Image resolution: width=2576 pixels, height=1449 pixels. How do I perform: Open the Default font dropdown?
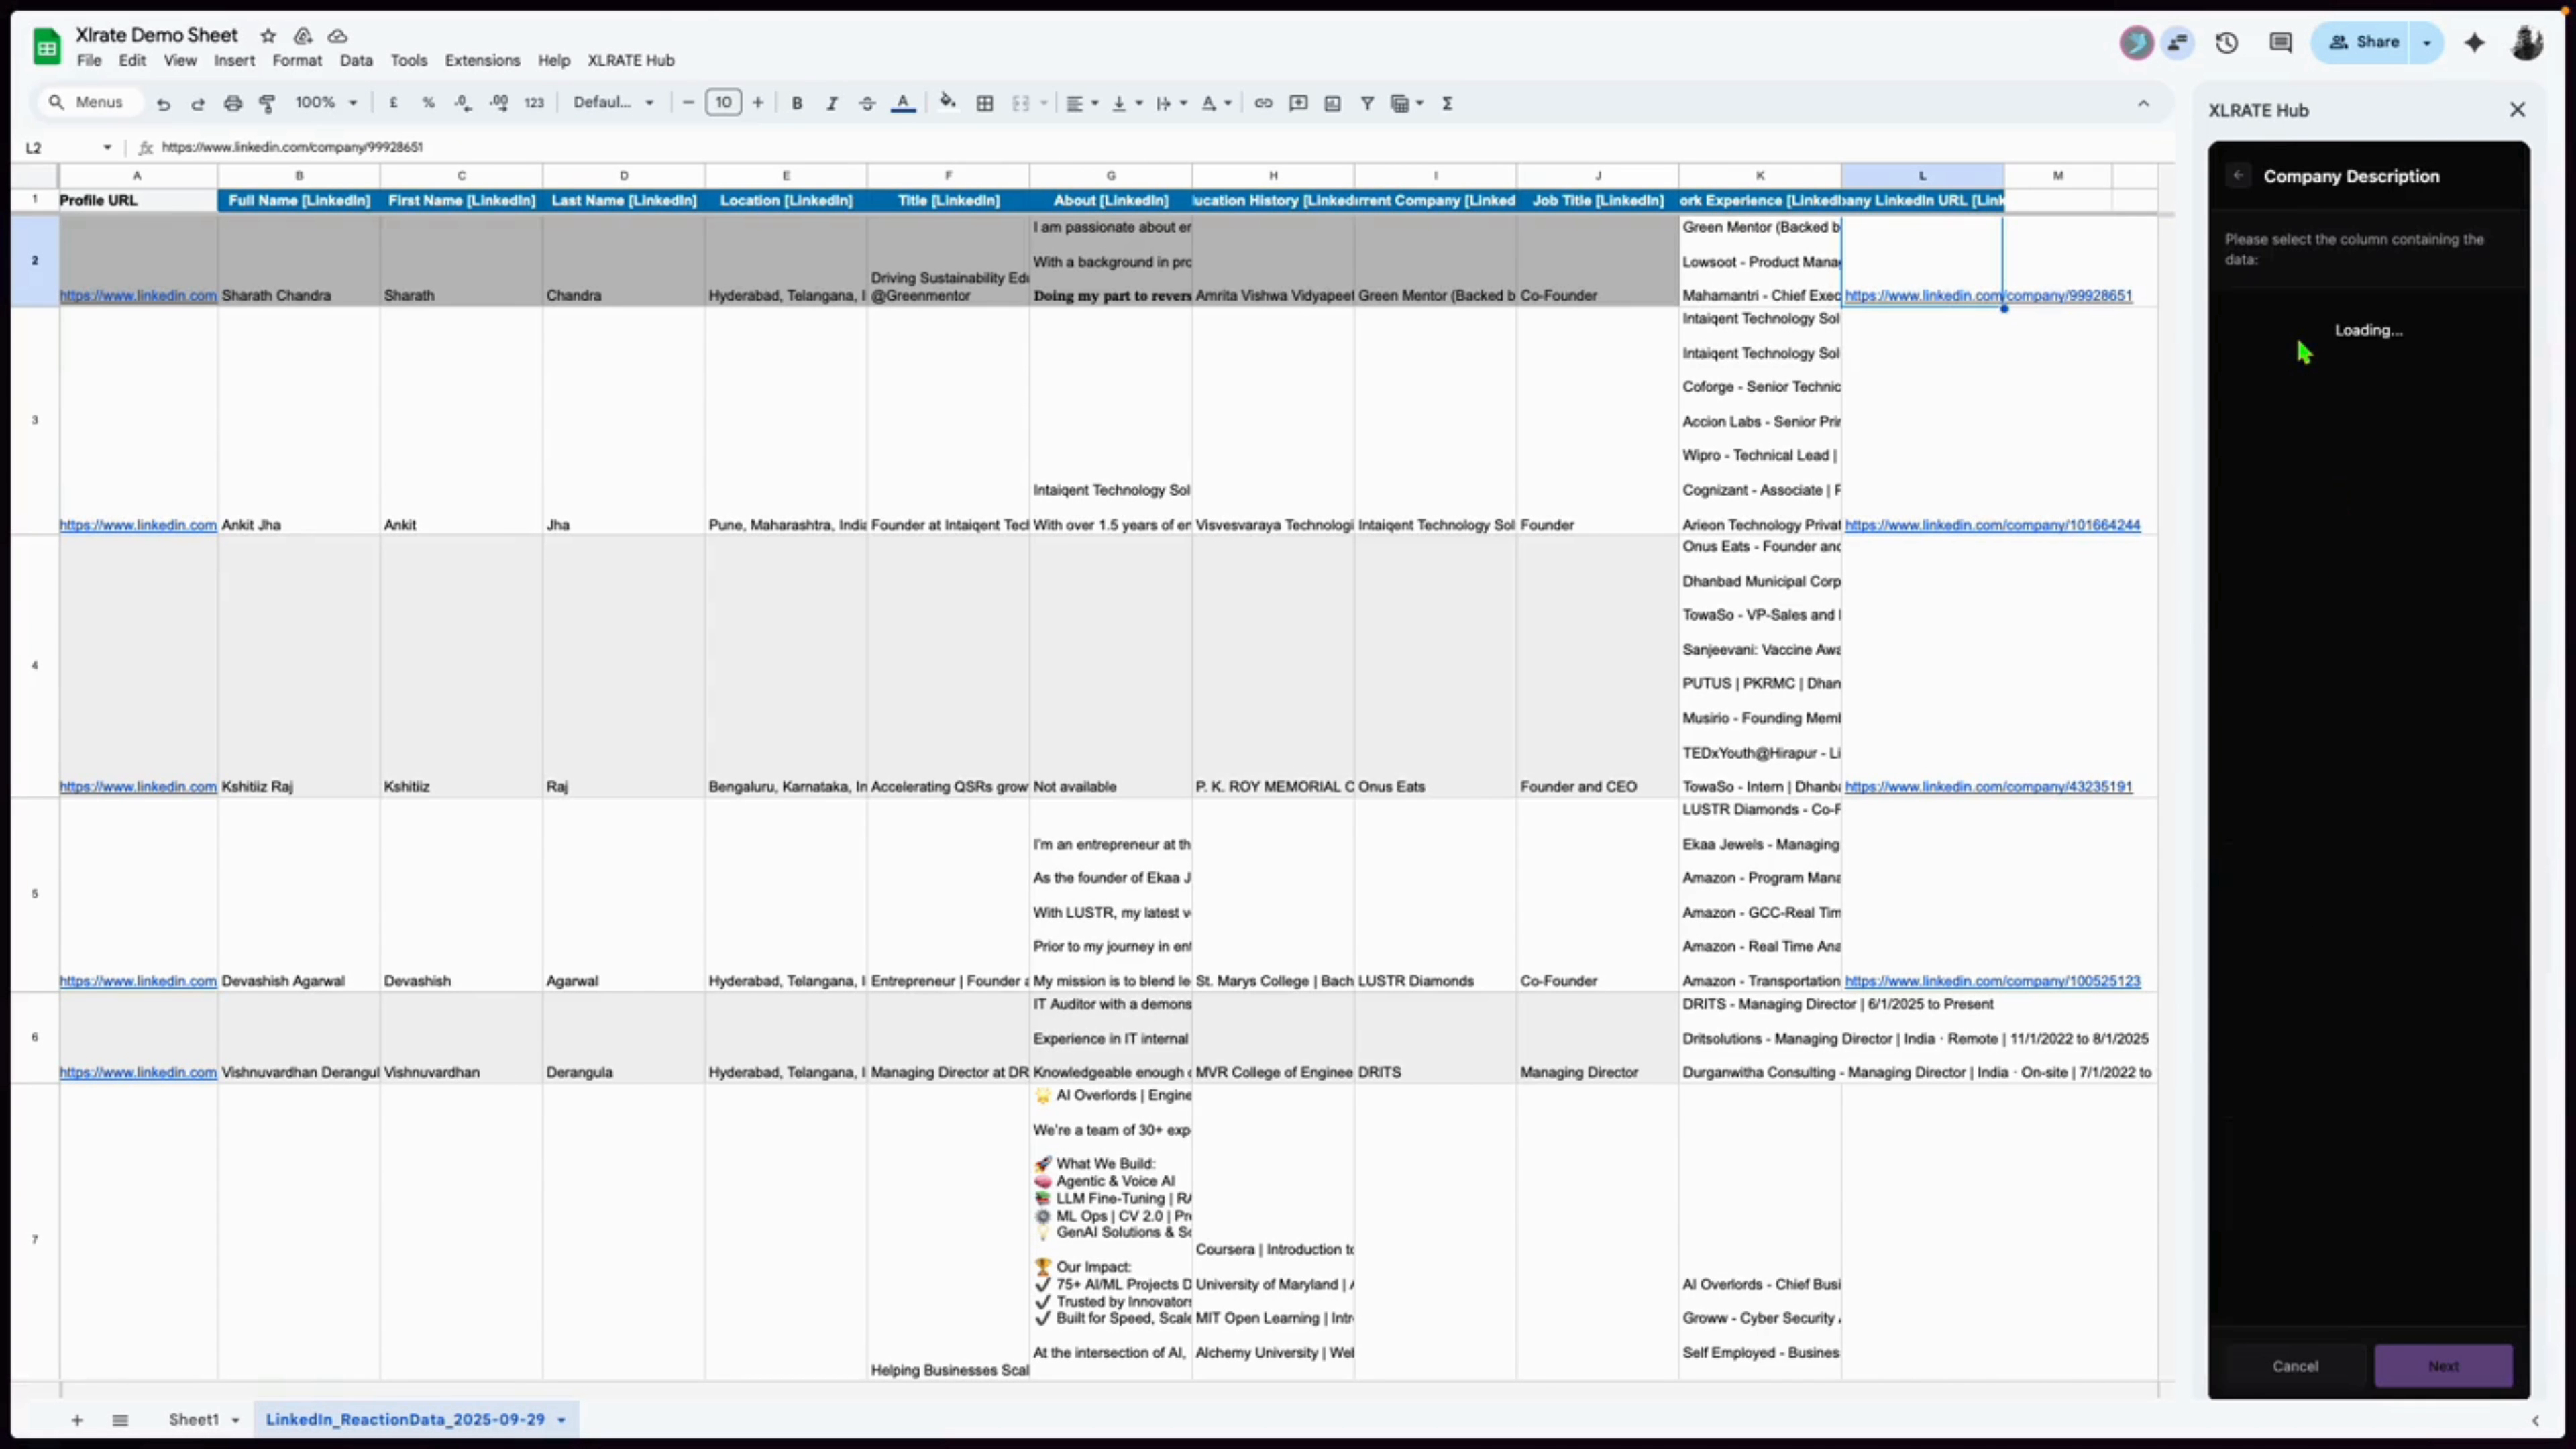(x=613, y=102)
